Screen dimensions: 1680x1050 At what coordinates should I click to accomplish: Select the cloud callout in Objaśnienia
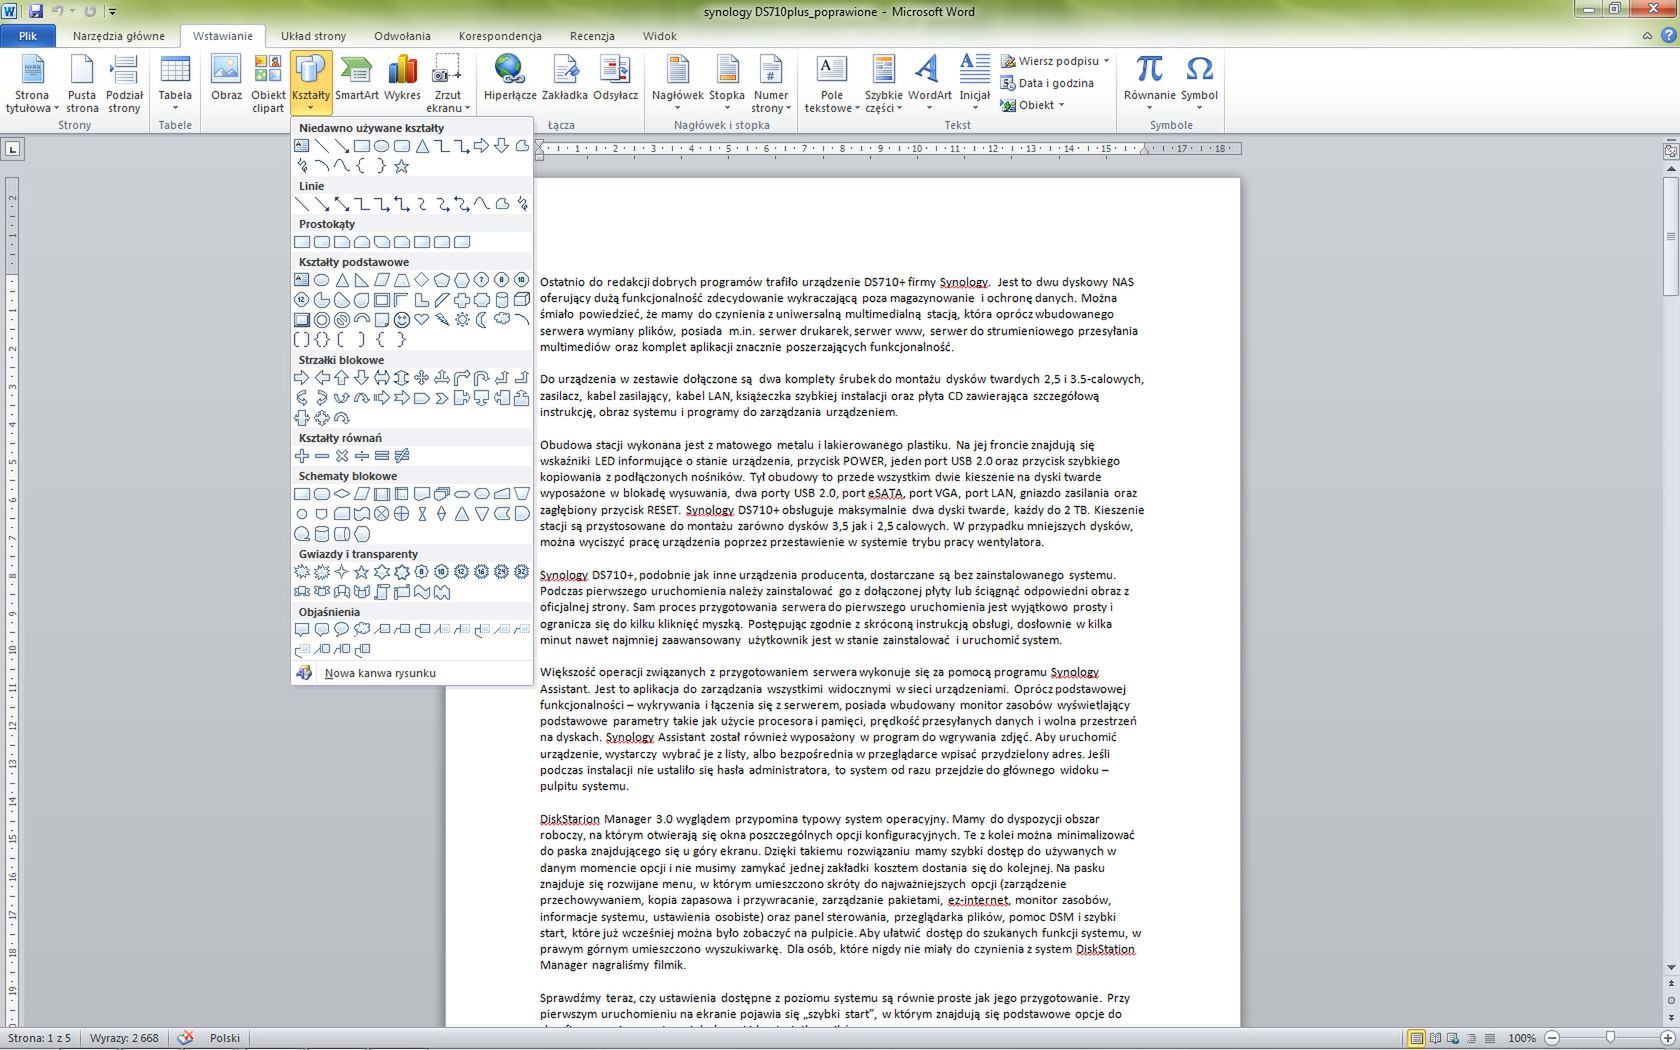362,630
